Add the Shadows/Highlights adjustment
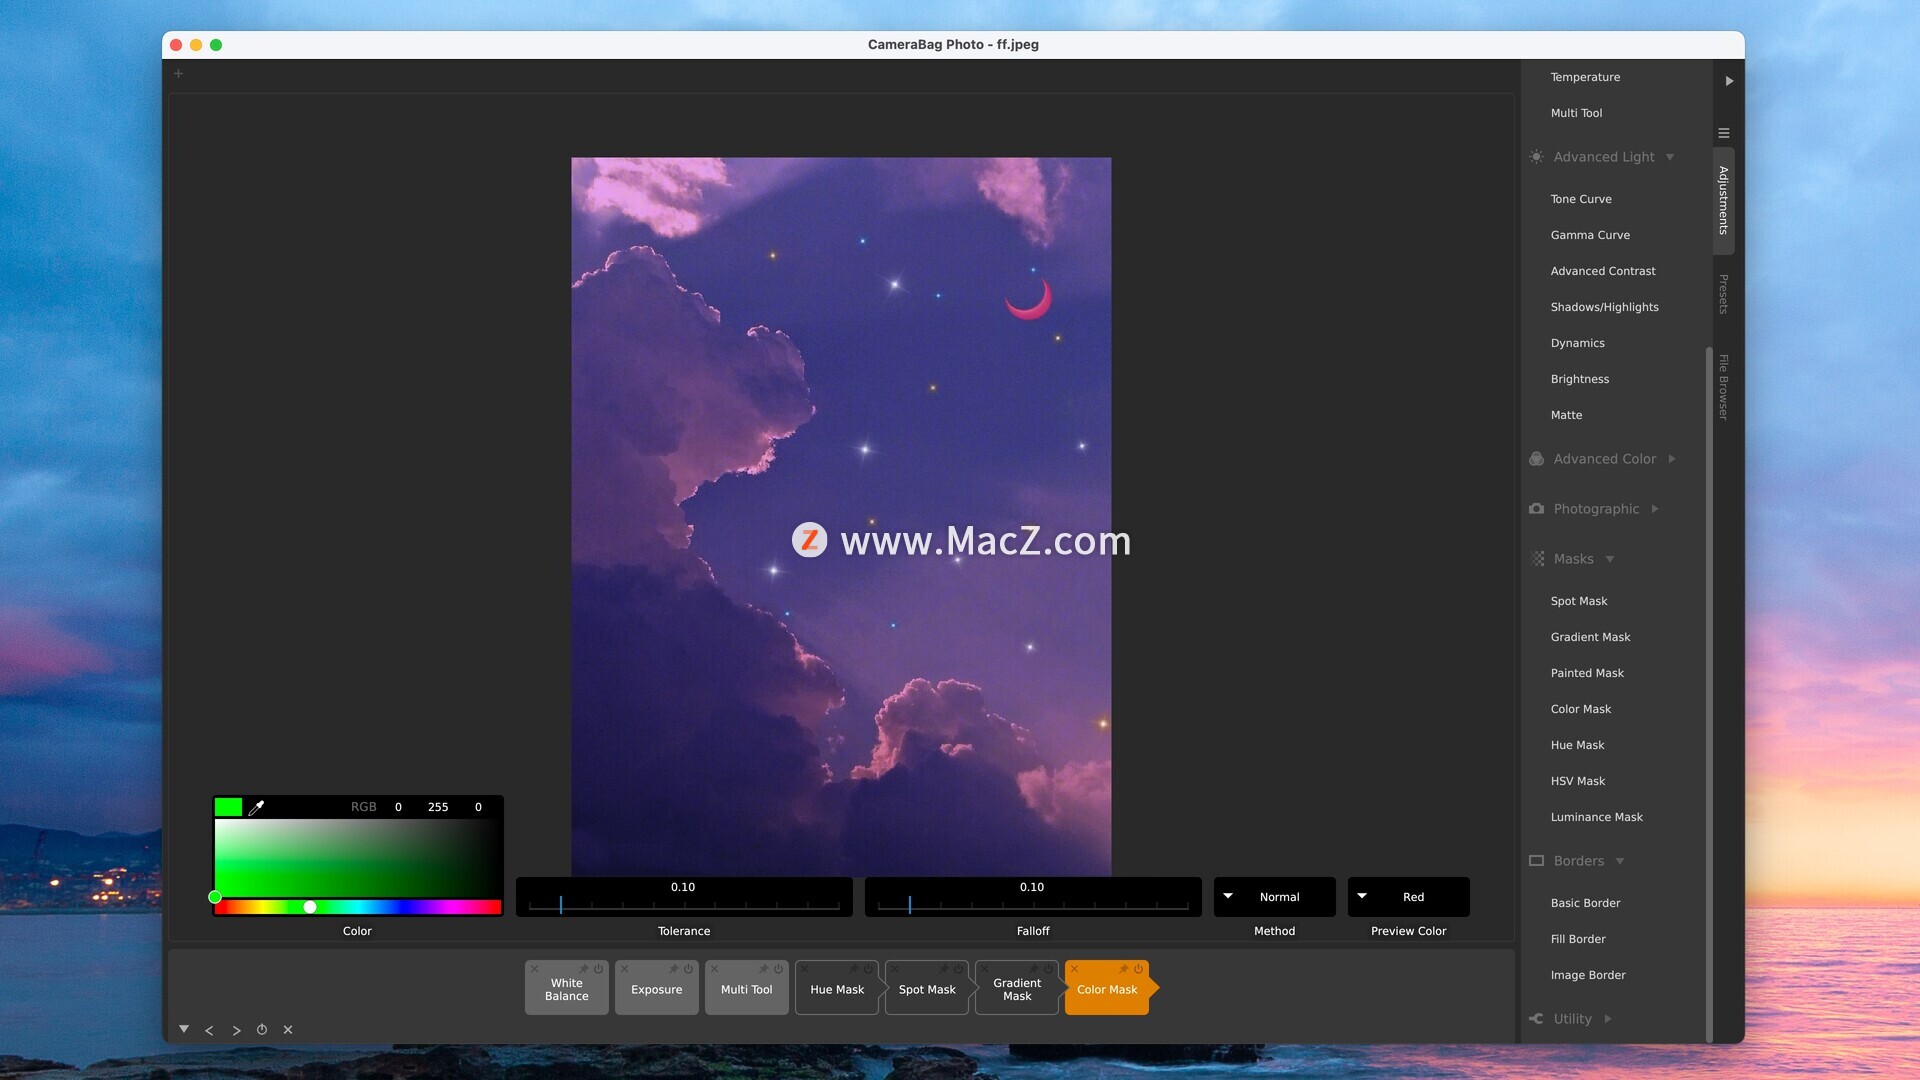Image resolution: width=1920 pixels, height=1080 pixels. [1604, 307]
